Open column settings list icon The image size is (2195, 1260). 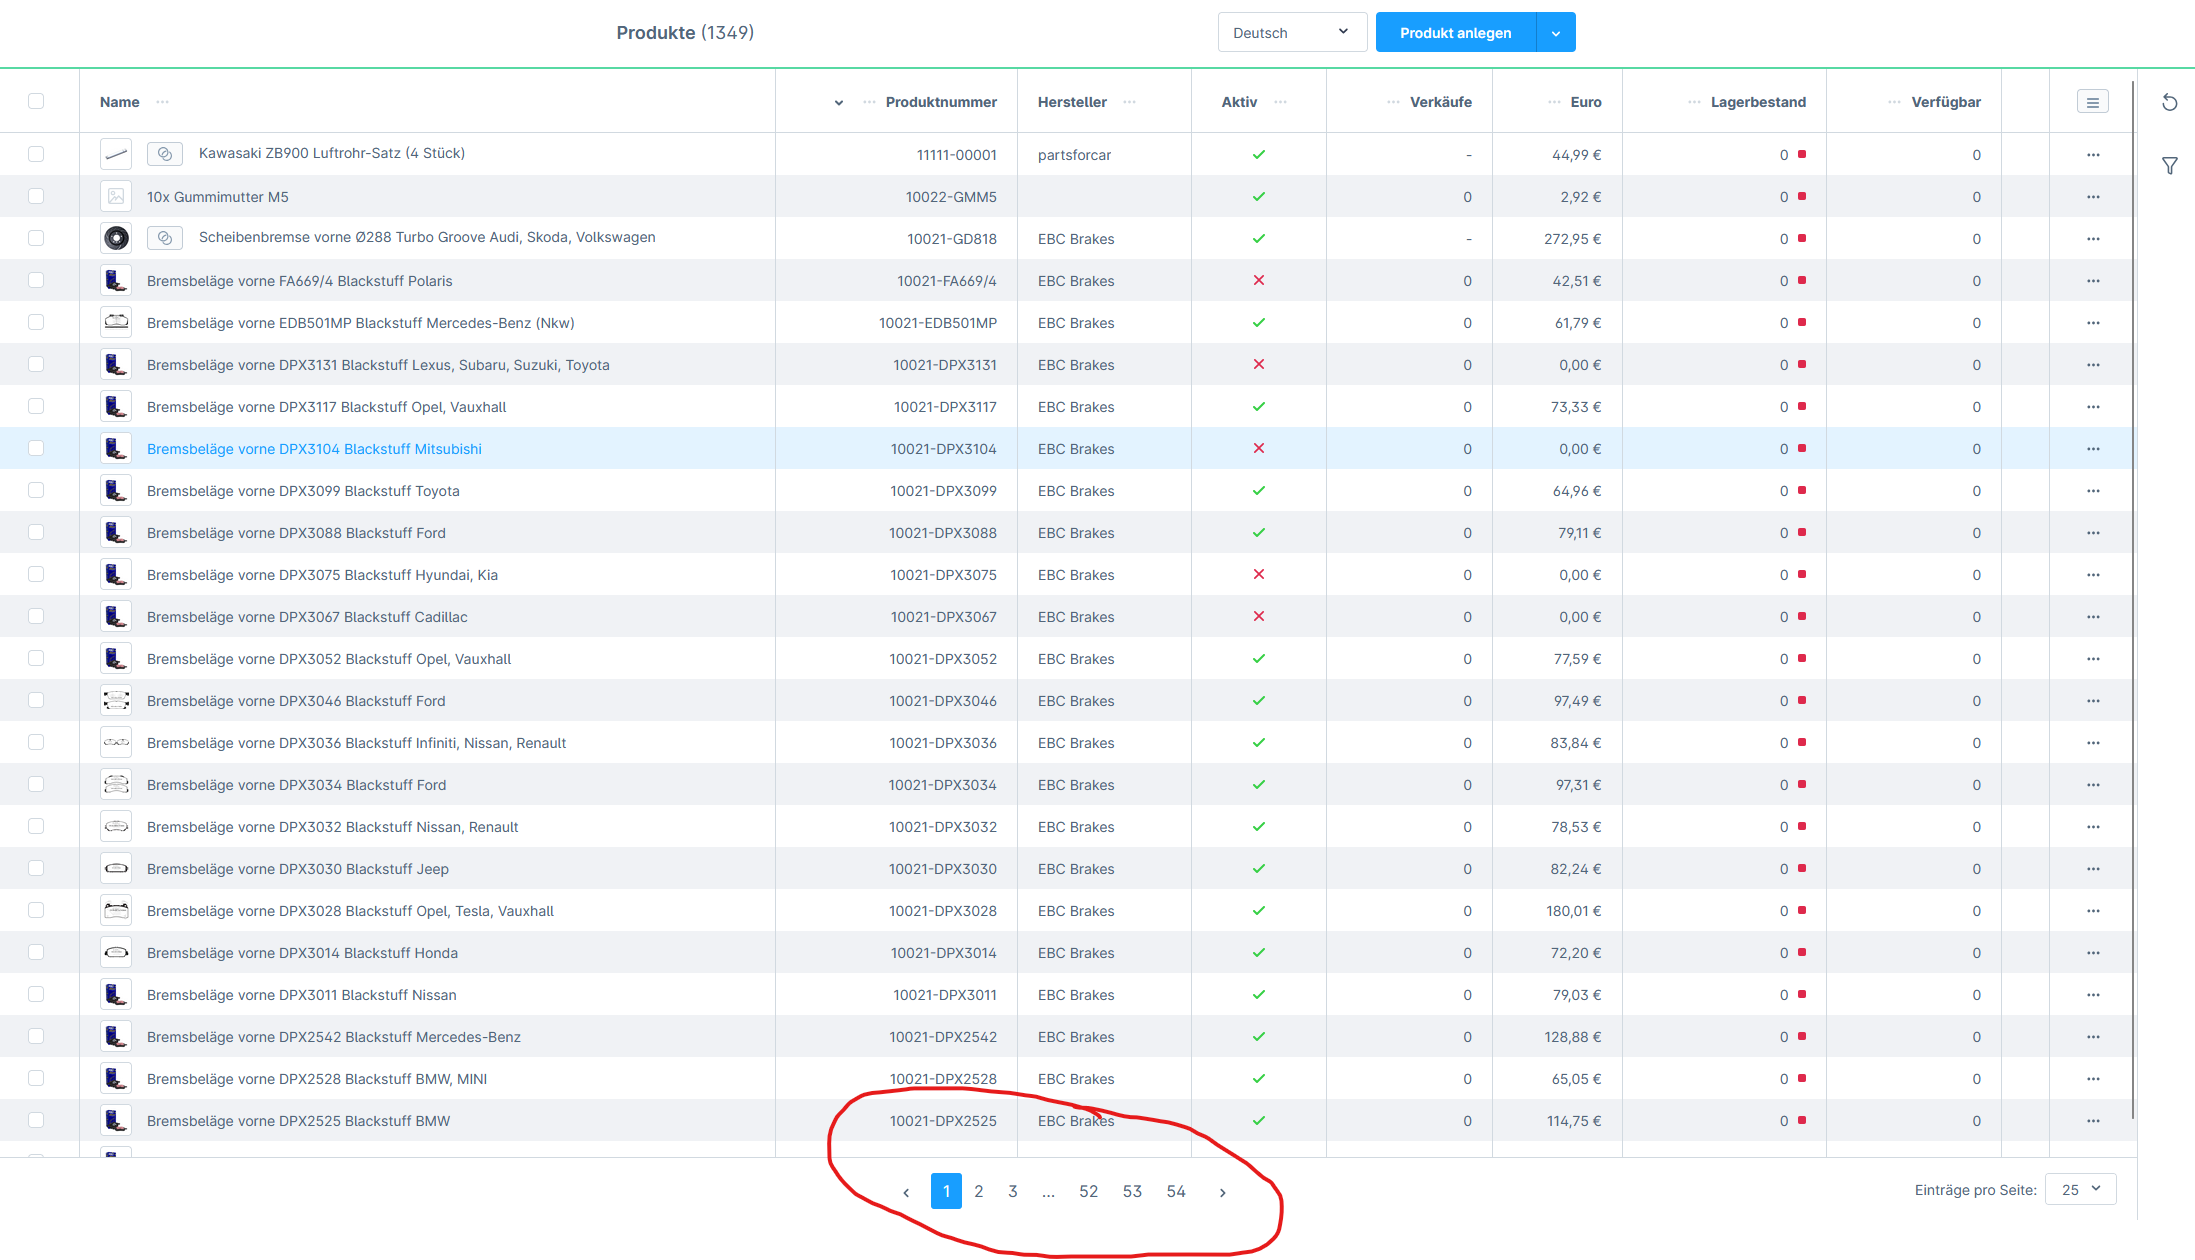2092,102
